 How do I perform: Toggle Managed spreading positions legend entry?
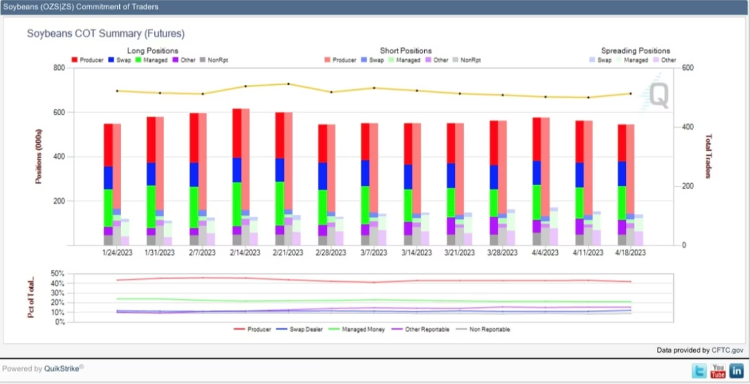pos(632,60)
